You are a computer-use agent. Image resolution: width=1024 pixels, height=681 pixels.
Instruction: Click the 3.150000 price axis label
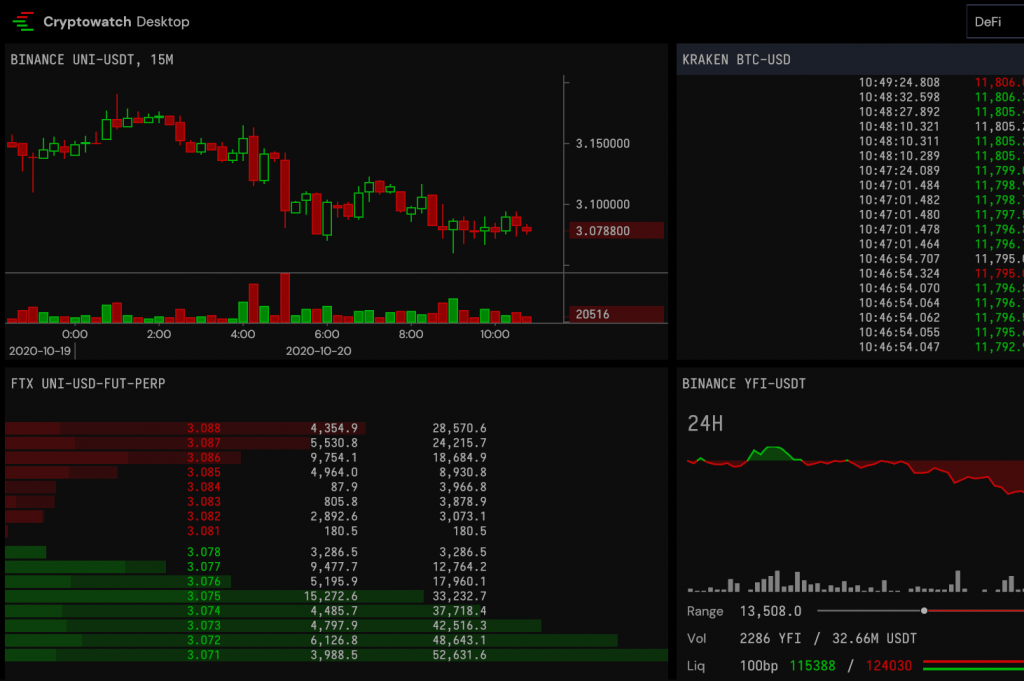point(602,144)
